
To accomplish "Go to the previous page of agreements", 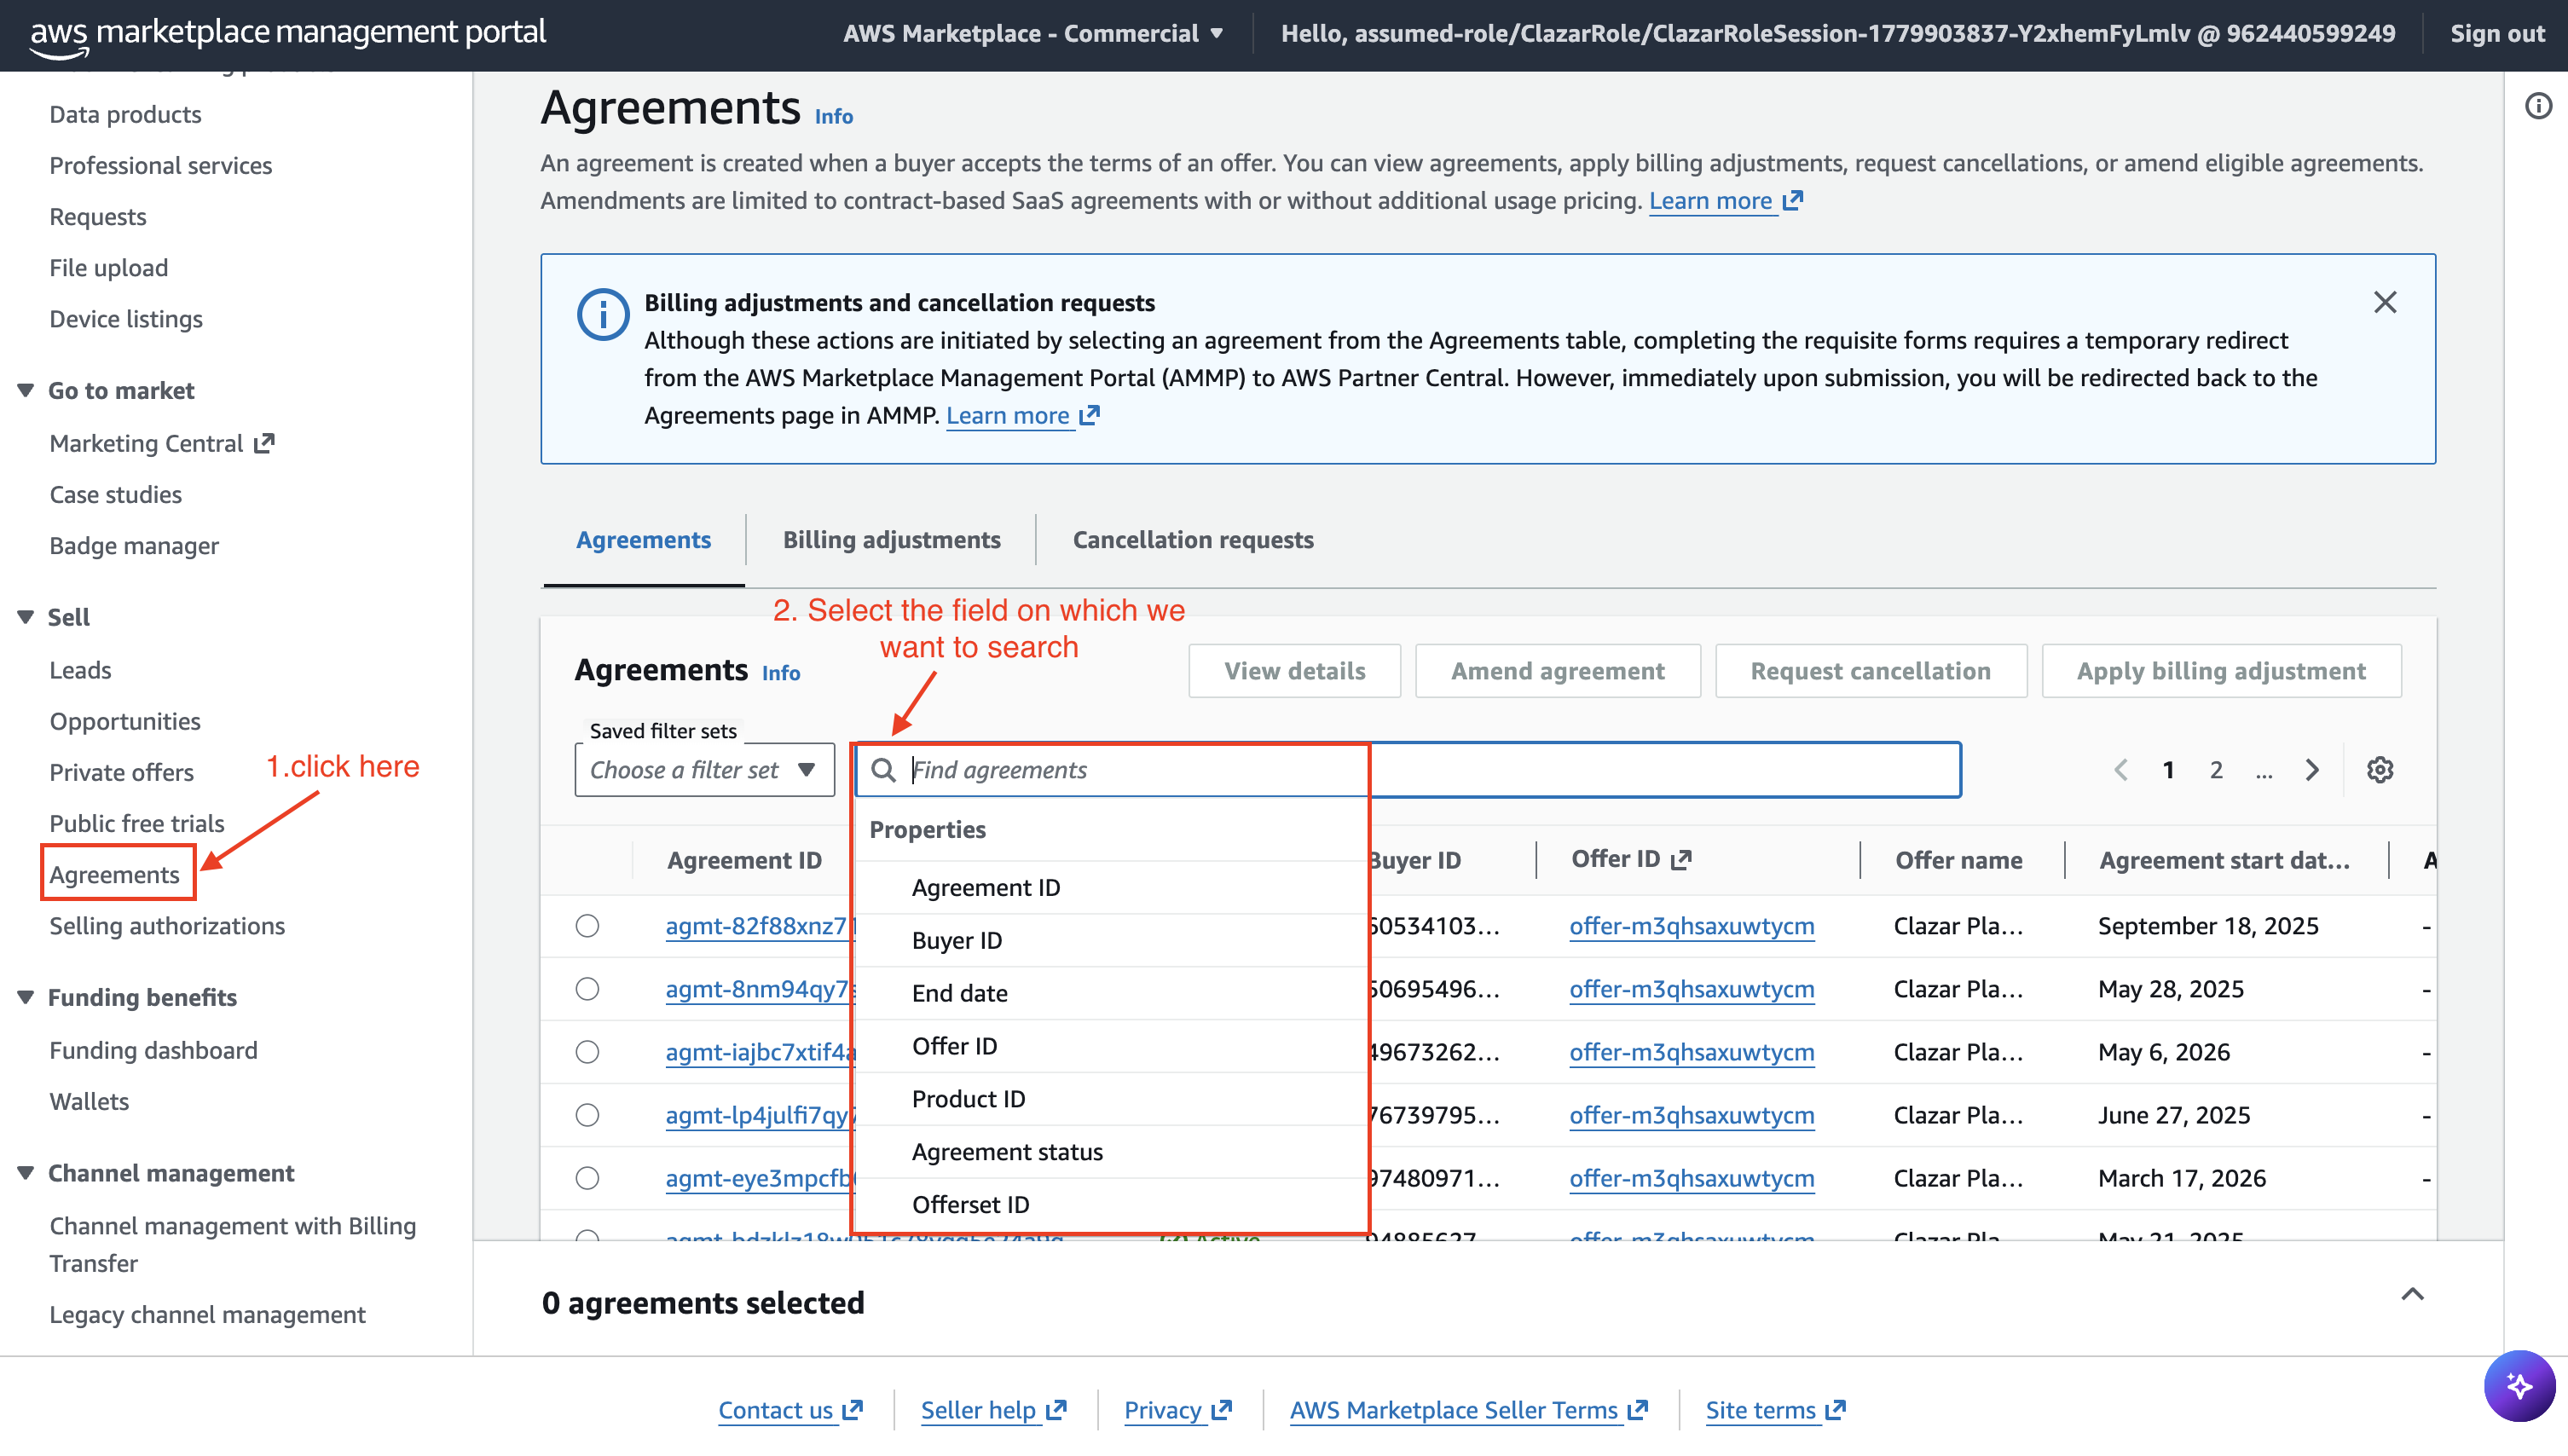I will click(2120, 770).
